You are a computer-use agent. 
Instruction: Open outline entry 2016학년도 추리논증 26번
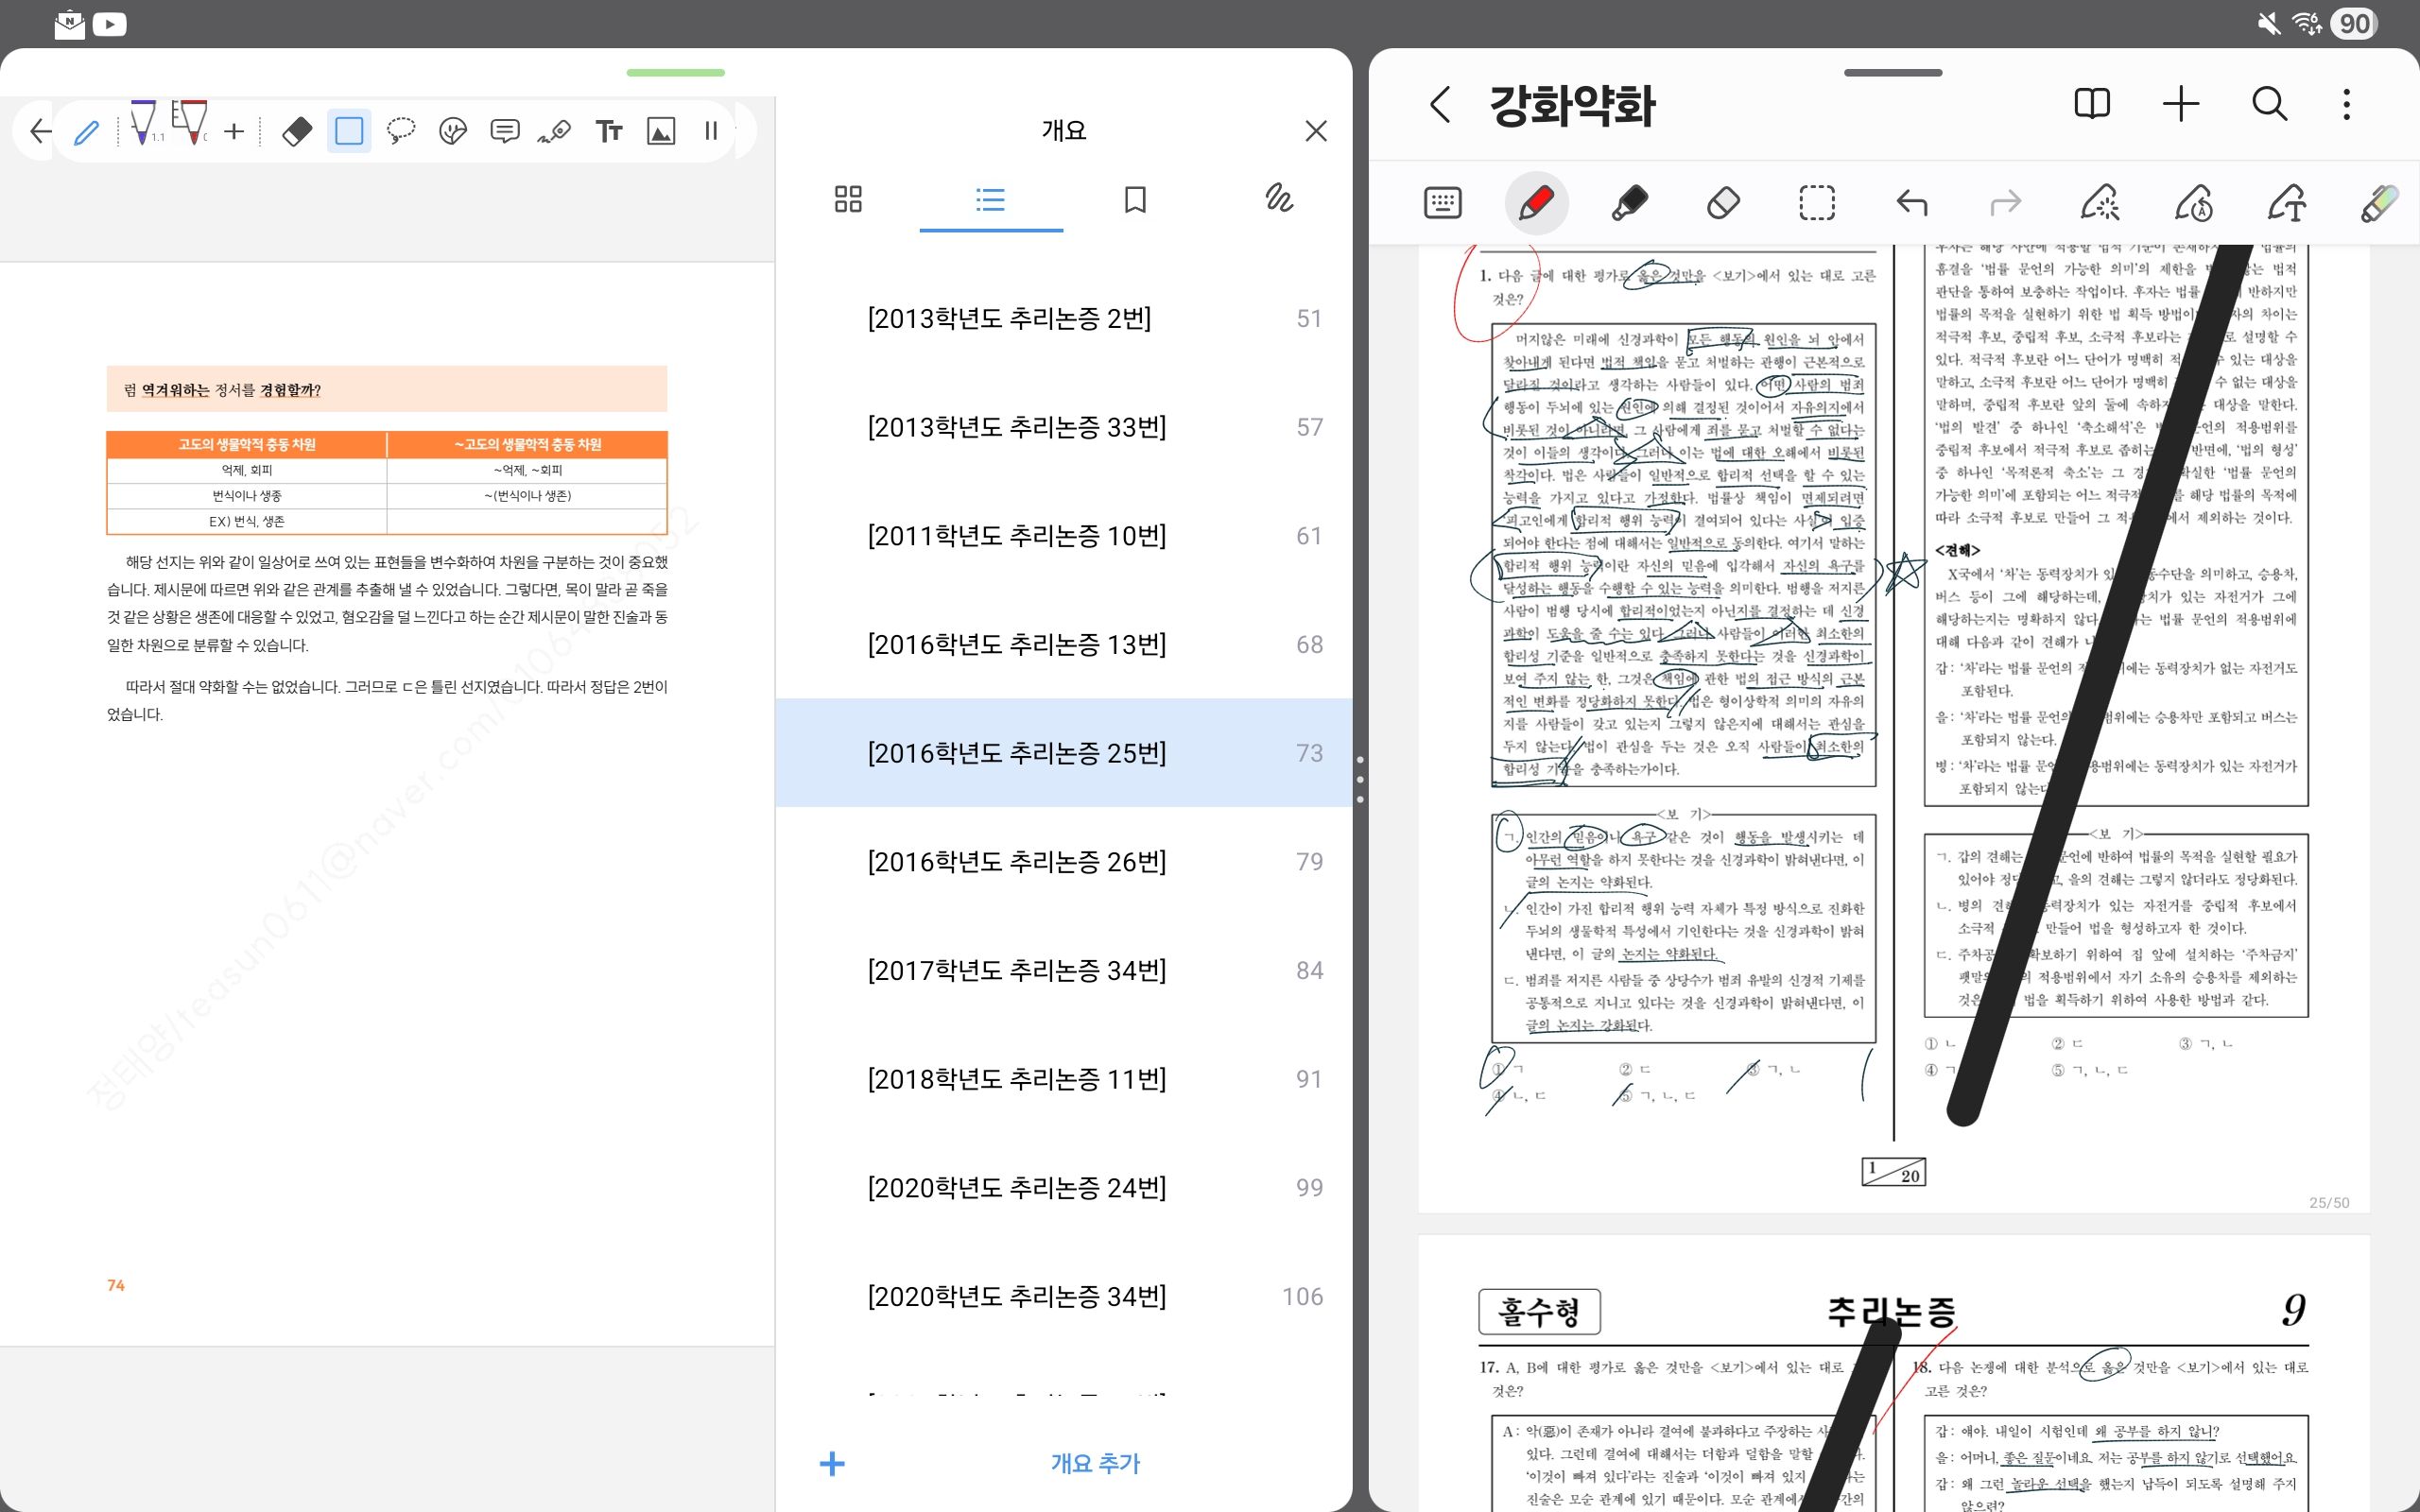[1016, 861]
